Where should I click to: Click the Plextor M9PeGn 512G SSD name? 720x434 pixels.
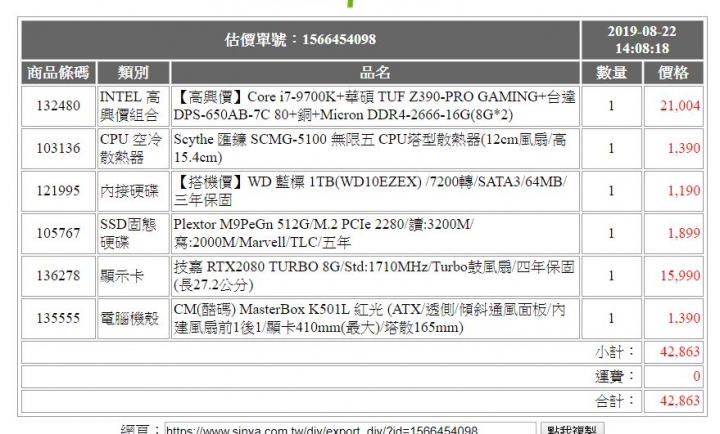[x=323, y=233]
